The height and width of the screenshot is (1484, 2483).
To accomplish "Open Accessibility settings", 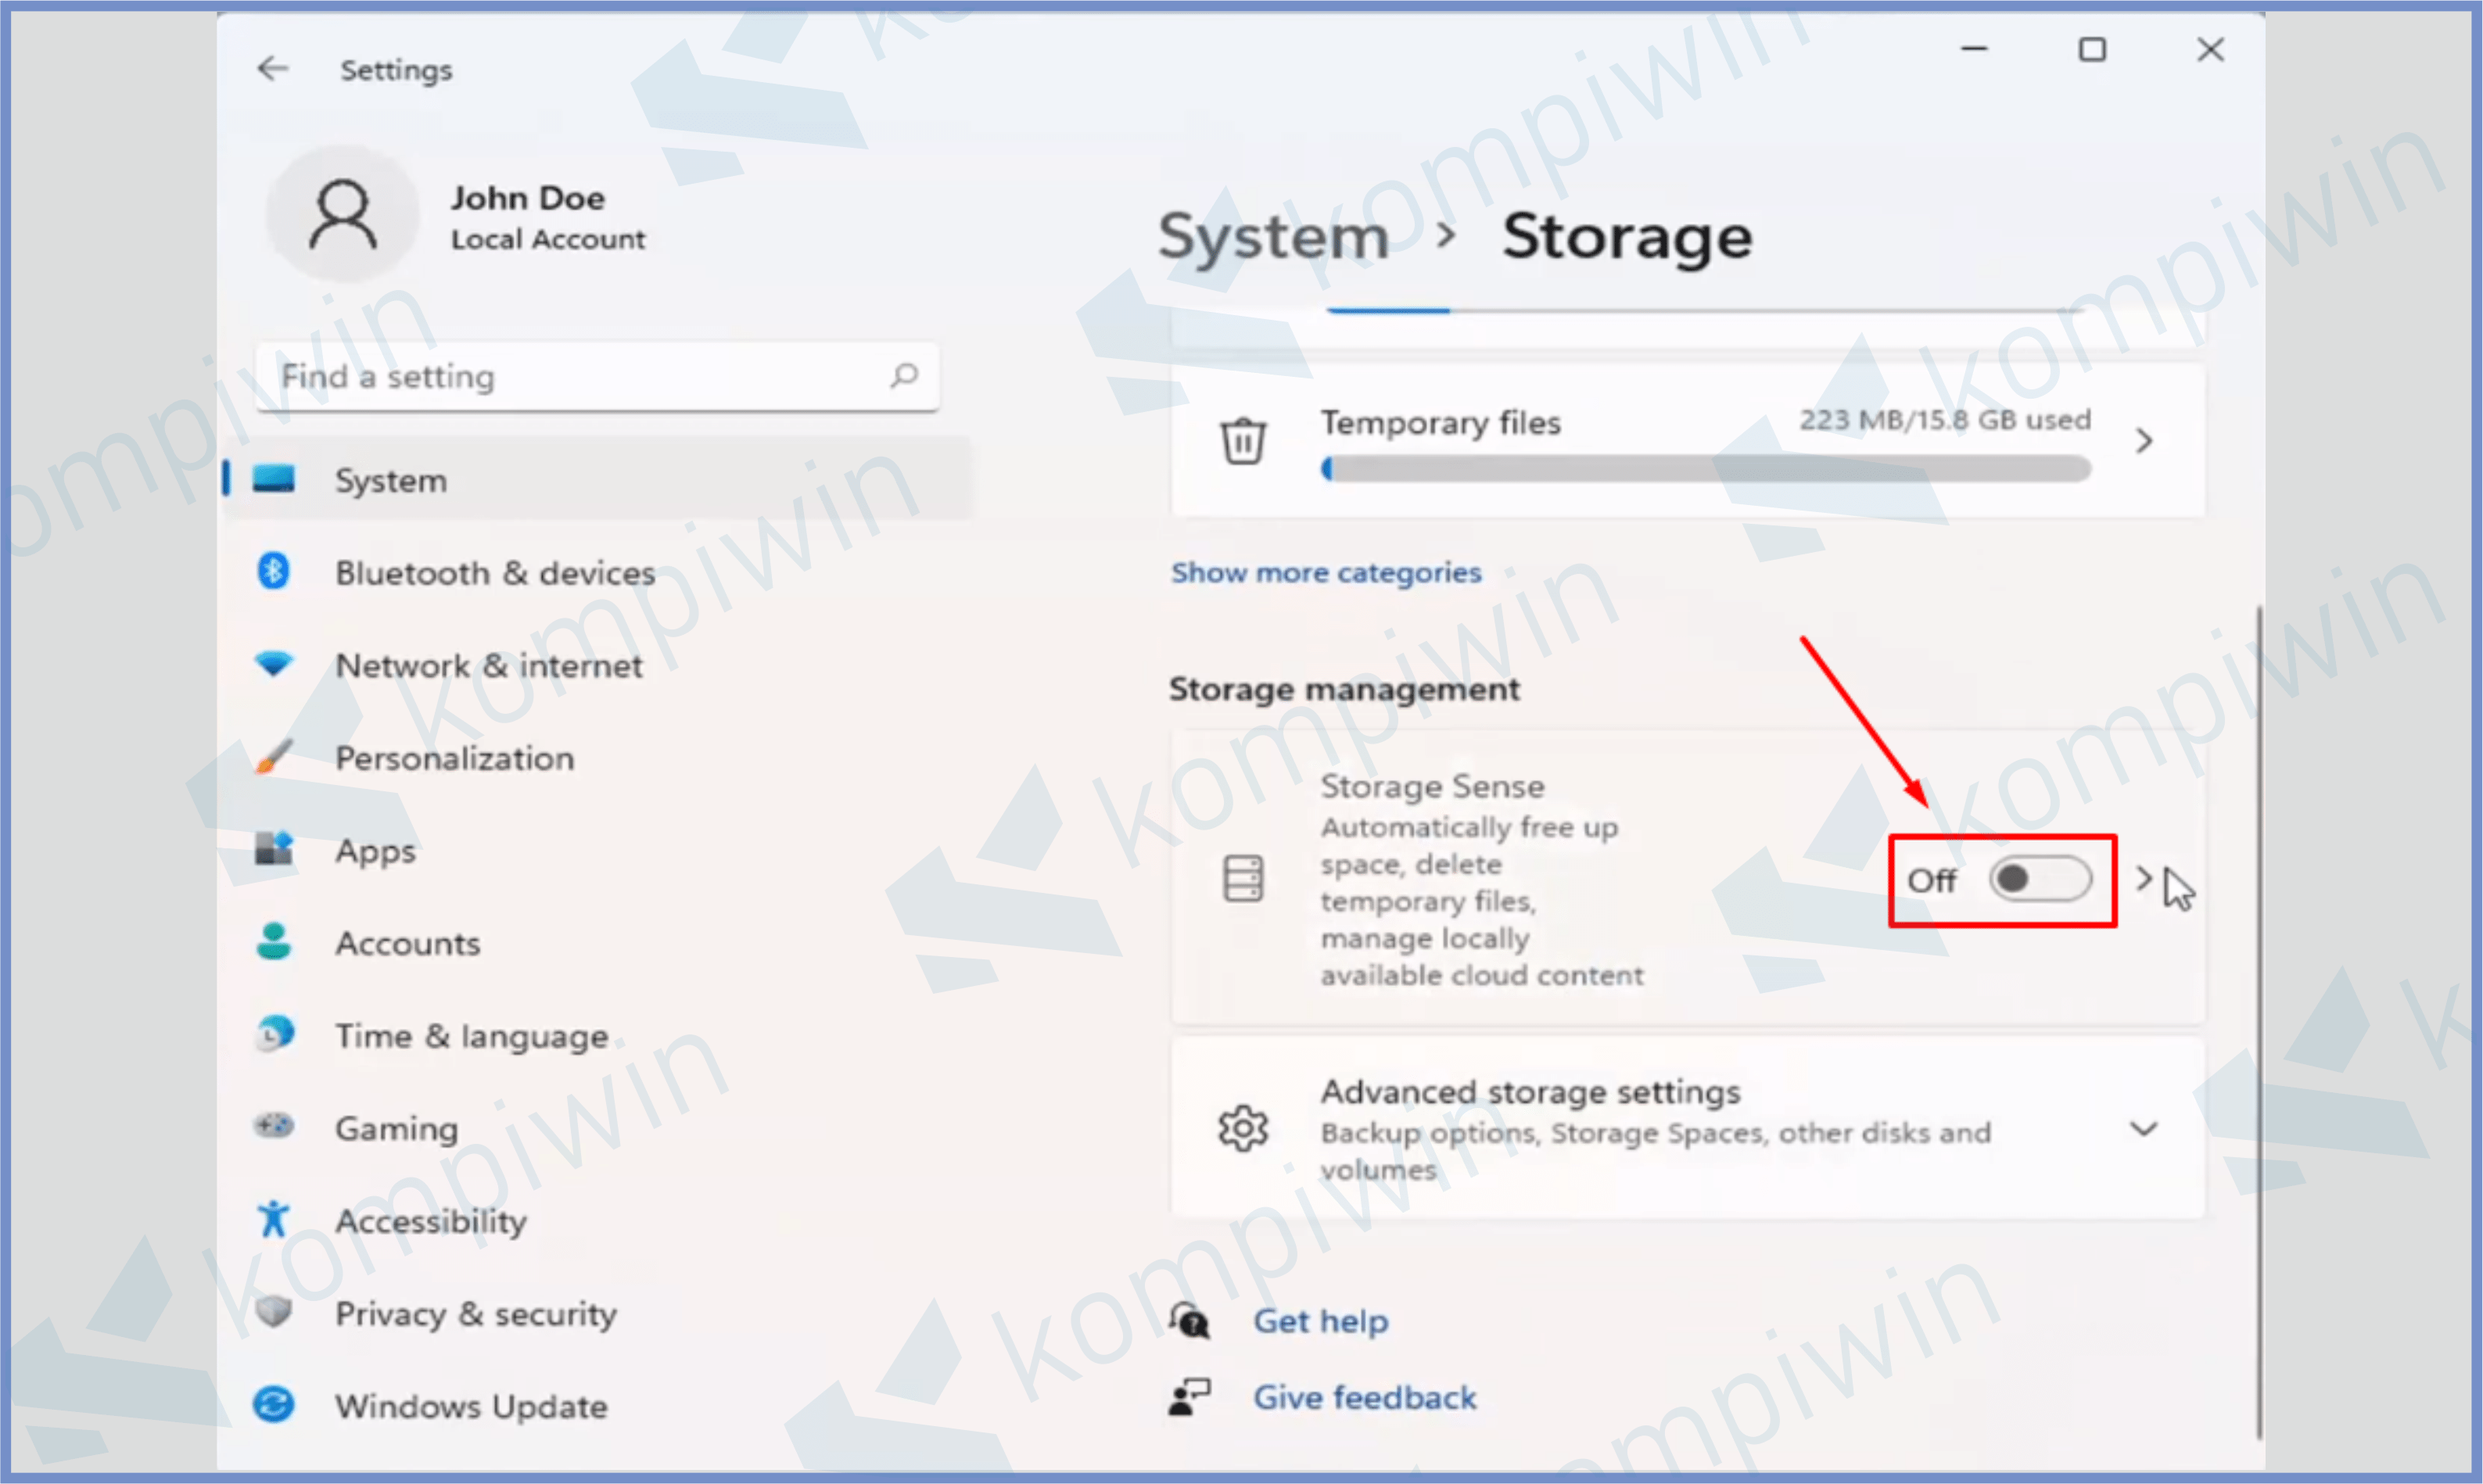I will click(x=596, y=1220).
